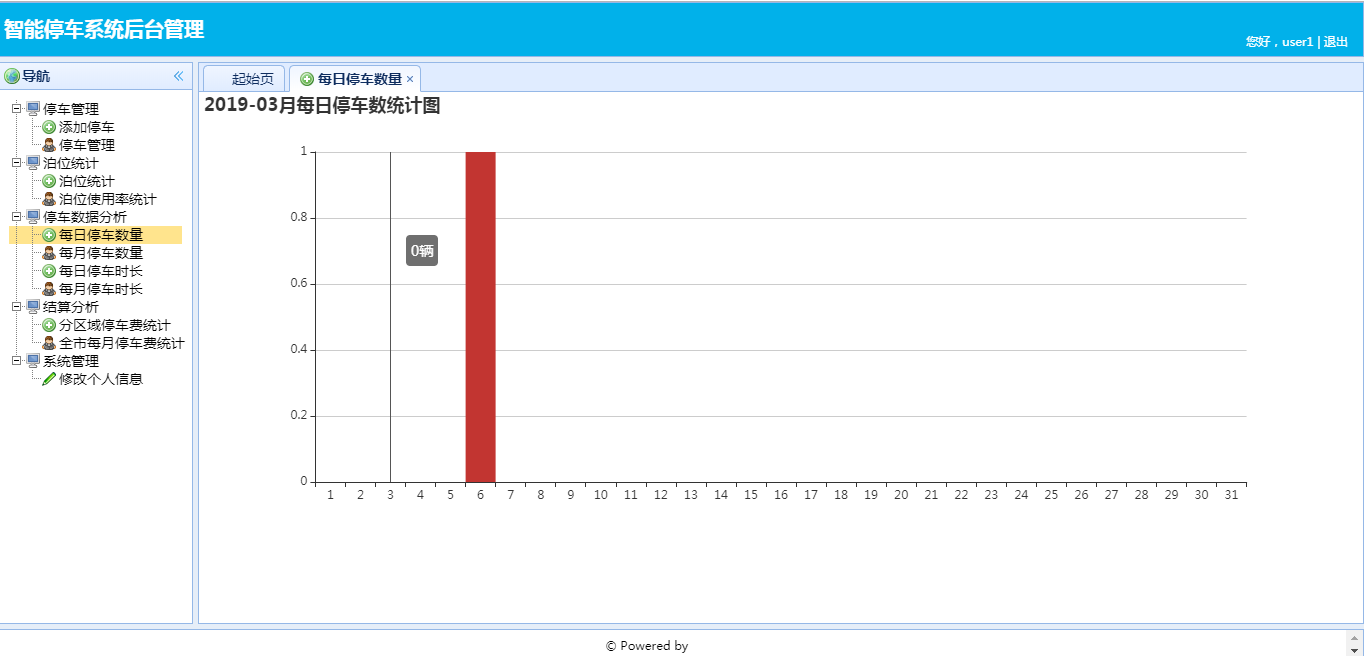This screenshot has height=656, width=1364.
Task: Click green plus icon next to 泊位统计 child
Action: 49,181
